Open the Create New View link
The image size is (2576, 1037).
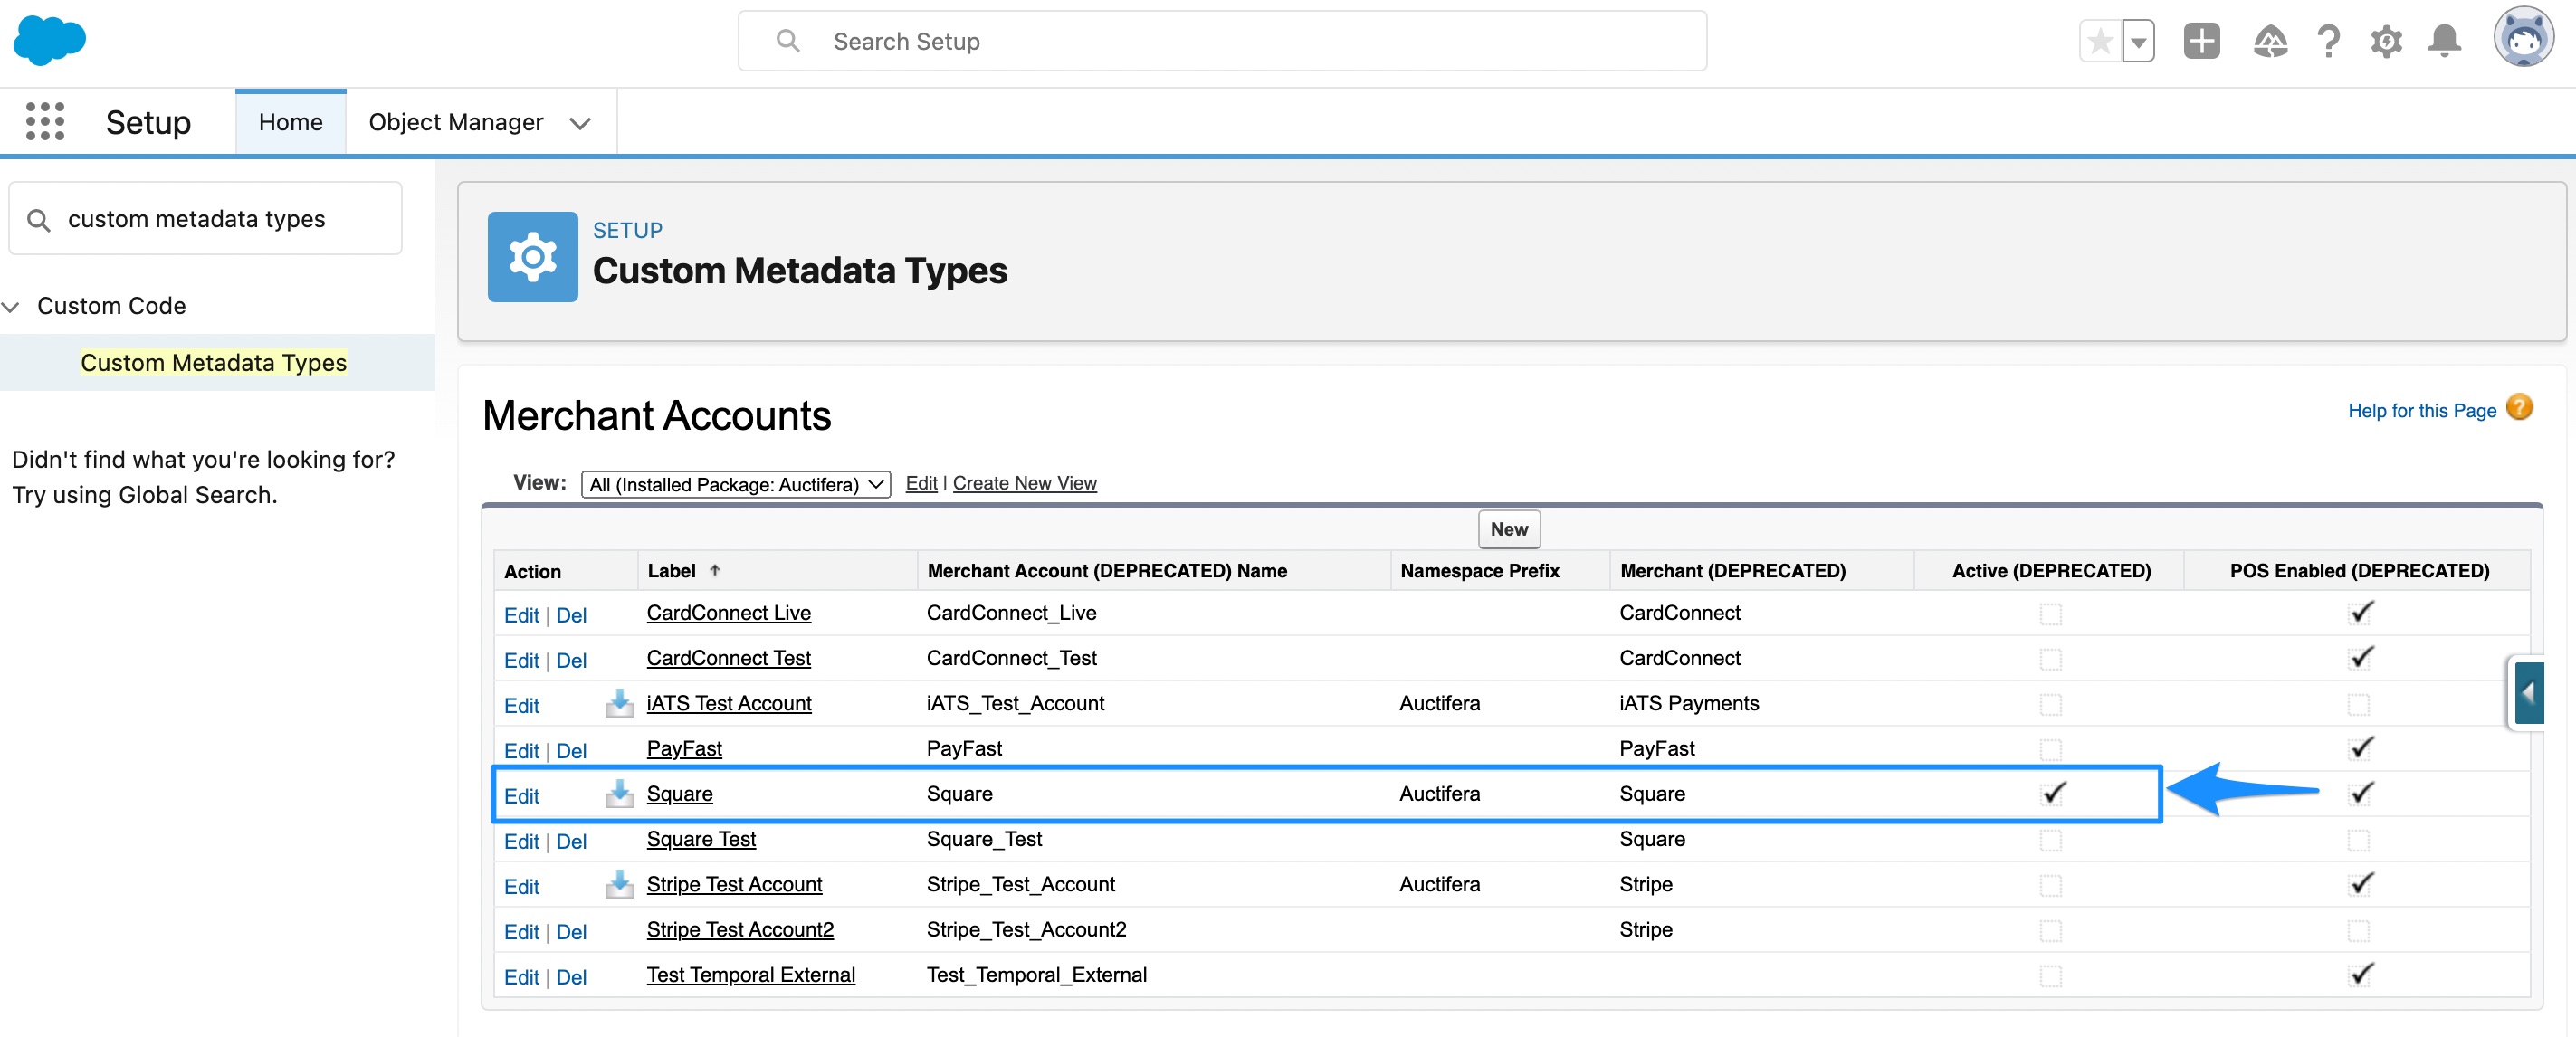coord(1024,483)
